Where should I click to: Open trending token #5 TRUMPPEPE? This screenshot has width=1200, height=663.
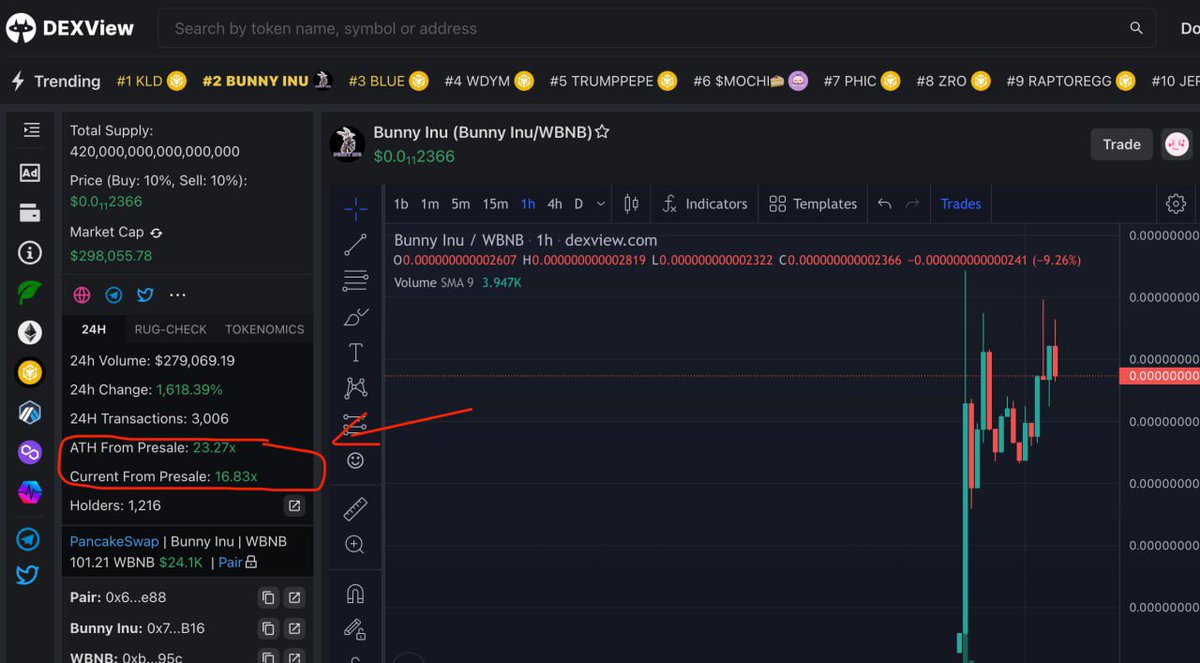613,81
